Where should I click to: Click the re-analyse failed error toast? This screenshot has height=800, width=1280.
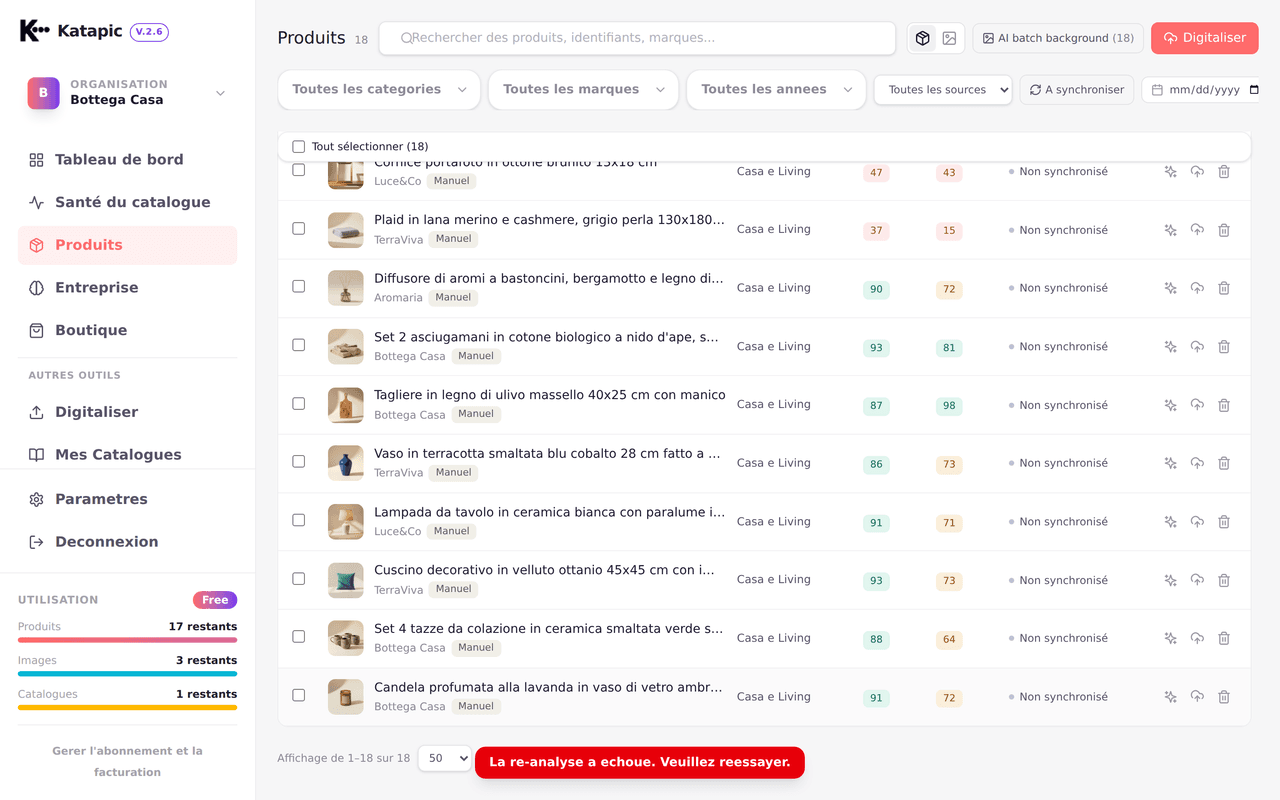pyautogui.click(x=640, y=762)
